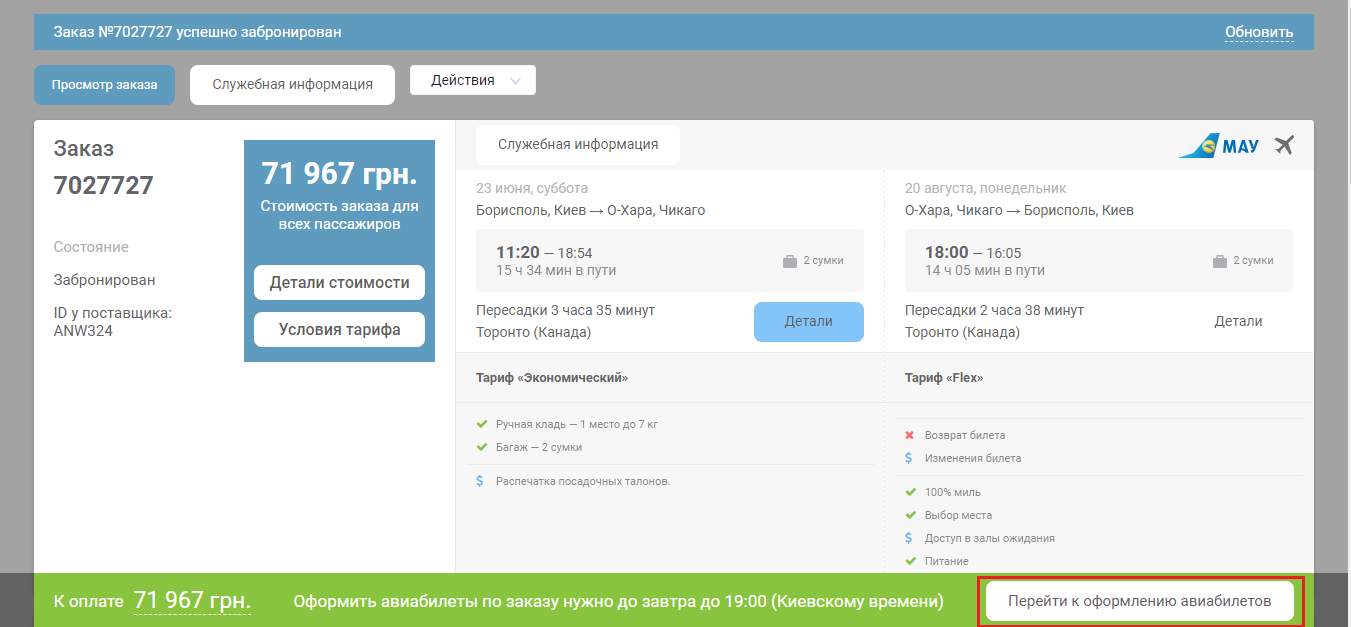
Task: Click the airplane icon beside MAU logo
Action: coord(1285,145)
